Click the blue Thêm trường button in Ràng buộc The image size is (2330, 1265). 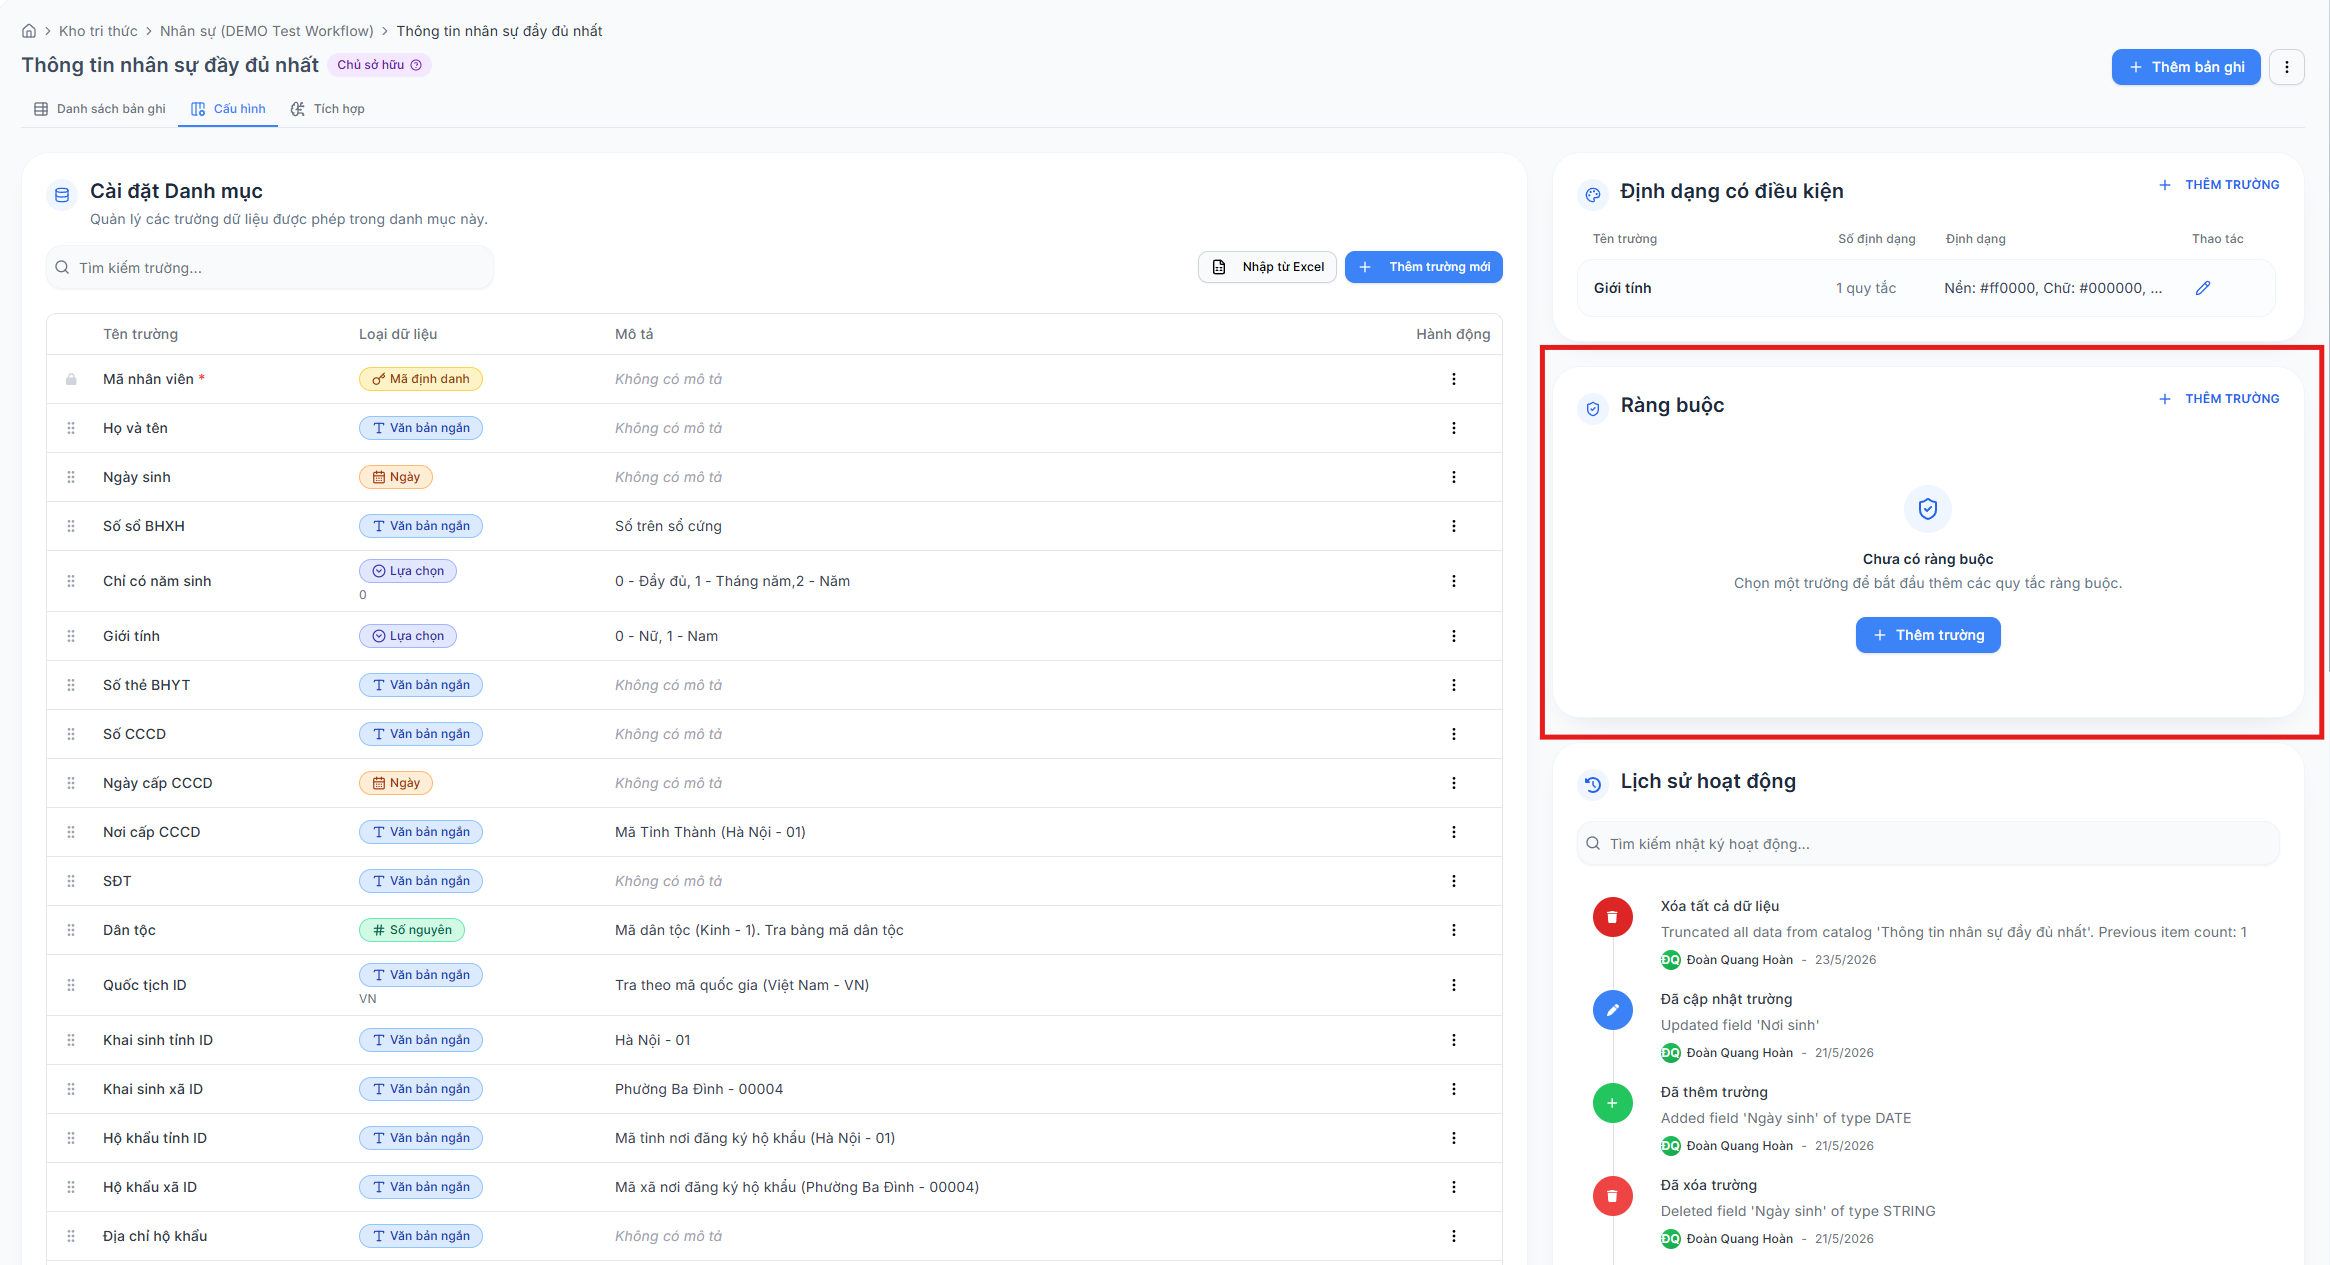(x=1928, y=635)
